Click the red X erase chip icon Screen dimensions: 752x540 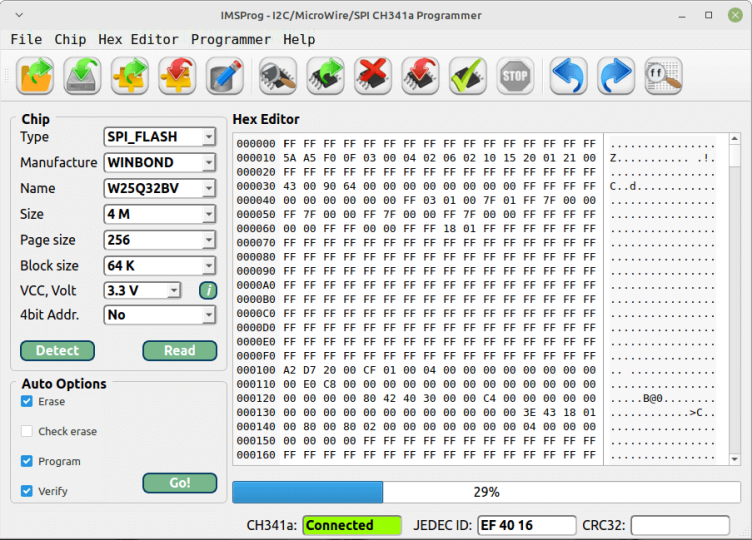pyautogui.click(x=373, y=76)
